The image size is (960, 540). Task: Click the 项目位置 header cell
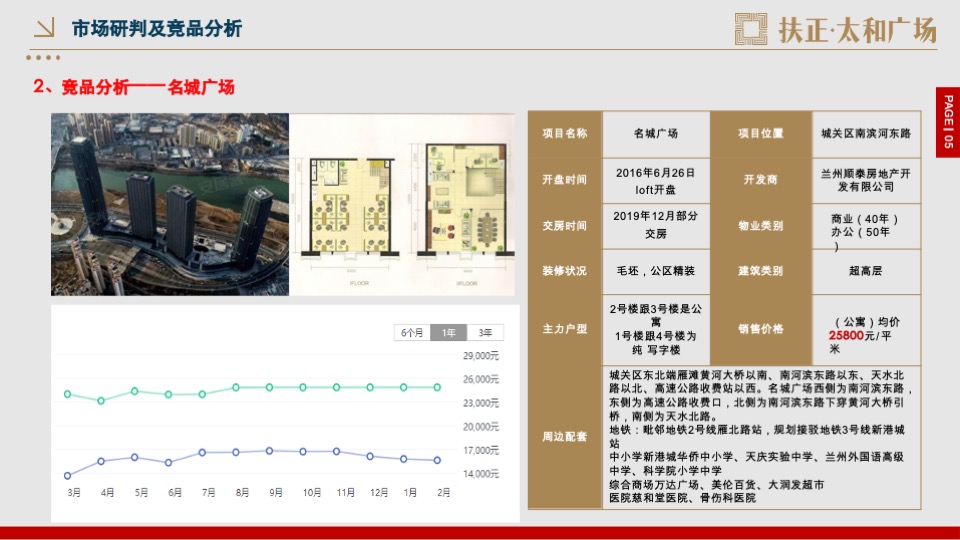(760, 133)
